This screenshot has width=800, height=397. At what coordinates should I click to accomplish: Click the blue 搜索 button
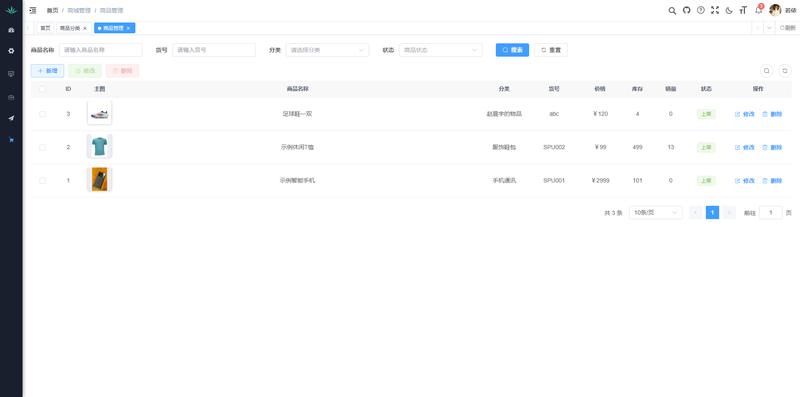(x=512, y=50)
